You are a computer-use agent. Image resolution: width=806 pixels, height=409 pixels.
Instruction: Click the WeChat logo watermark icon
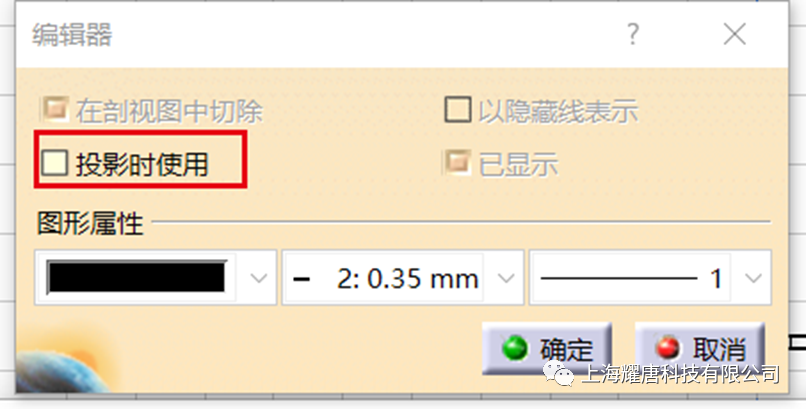tap(559, 373)
